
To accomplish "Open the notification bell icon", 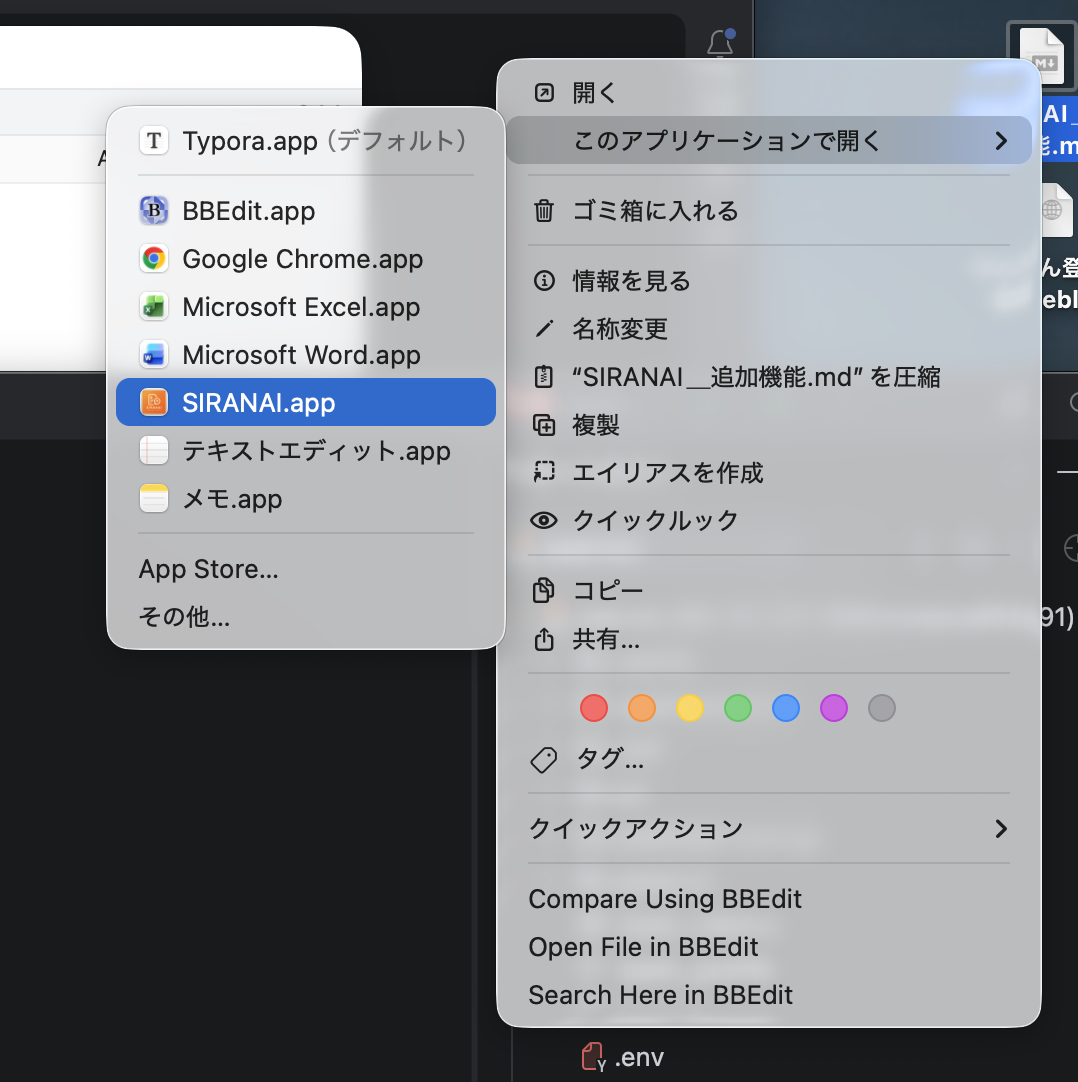I will [x=720, y=43].
